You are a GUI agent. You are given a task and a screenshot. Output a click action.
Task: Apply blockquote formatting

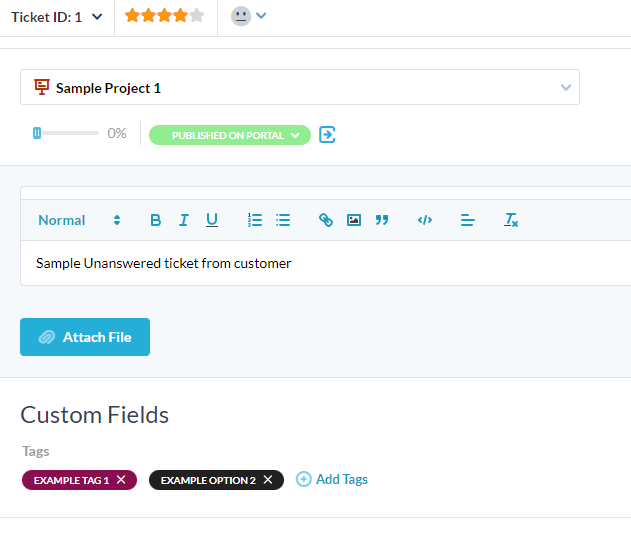coord(382,220)
